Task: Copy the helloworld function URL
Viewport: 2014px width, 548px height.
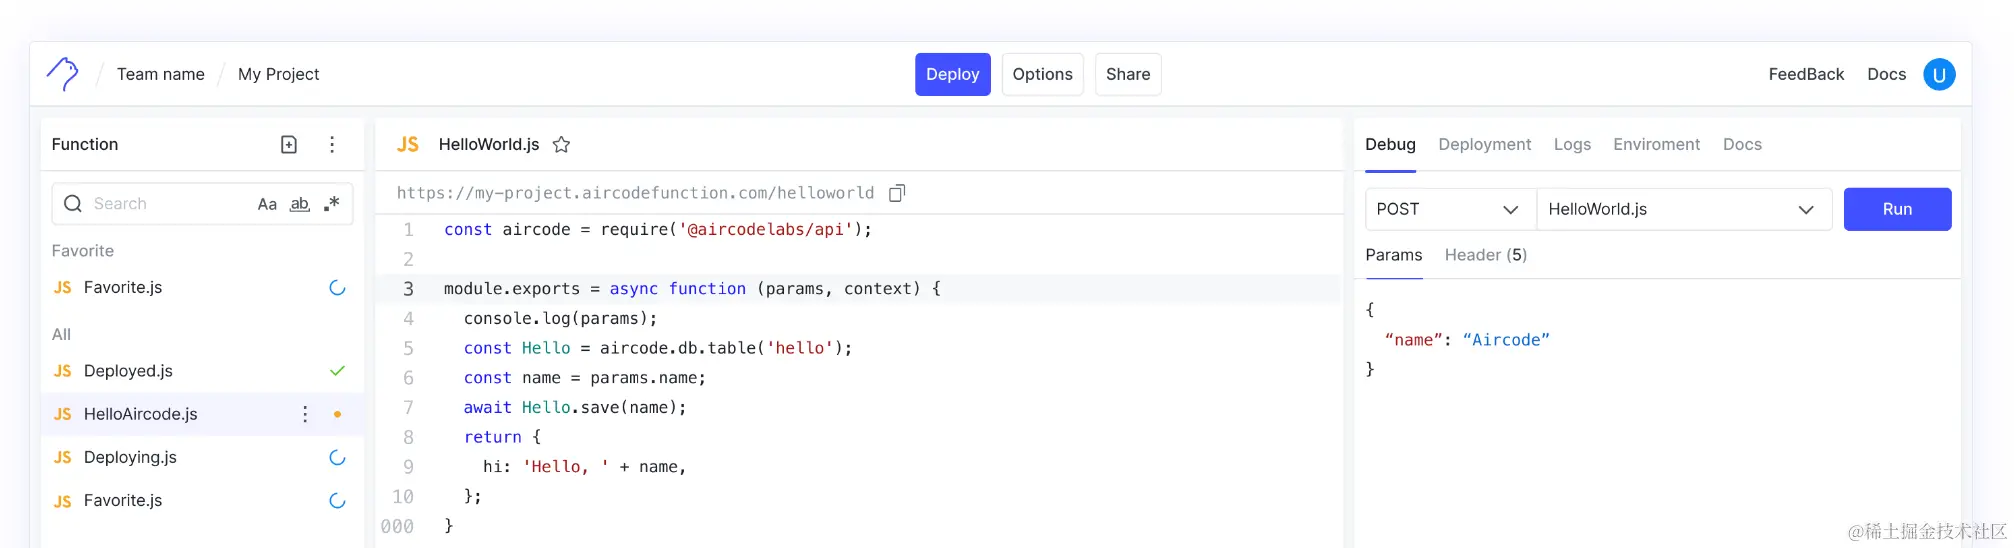Action: [x=897, y=193]
